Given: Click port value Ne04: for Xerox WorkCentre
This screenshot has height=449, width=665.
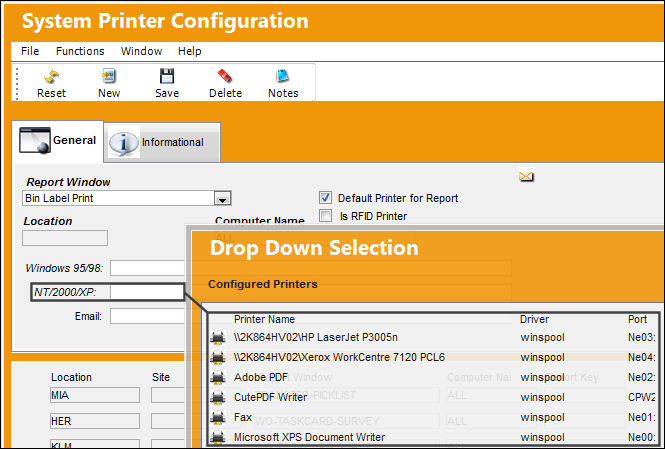Looking at the screenshot, I should click(x=641, y=357).
